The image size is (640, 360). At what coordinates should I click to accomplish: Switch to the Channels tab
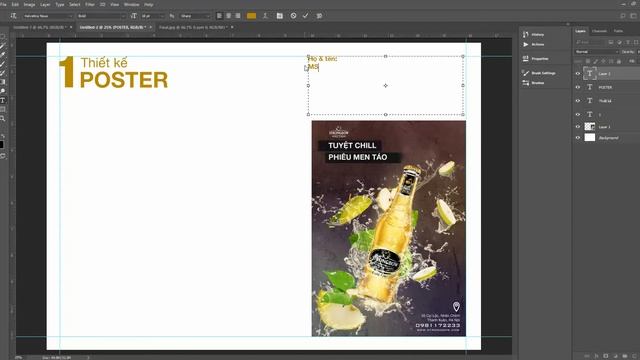click(599, 31)
